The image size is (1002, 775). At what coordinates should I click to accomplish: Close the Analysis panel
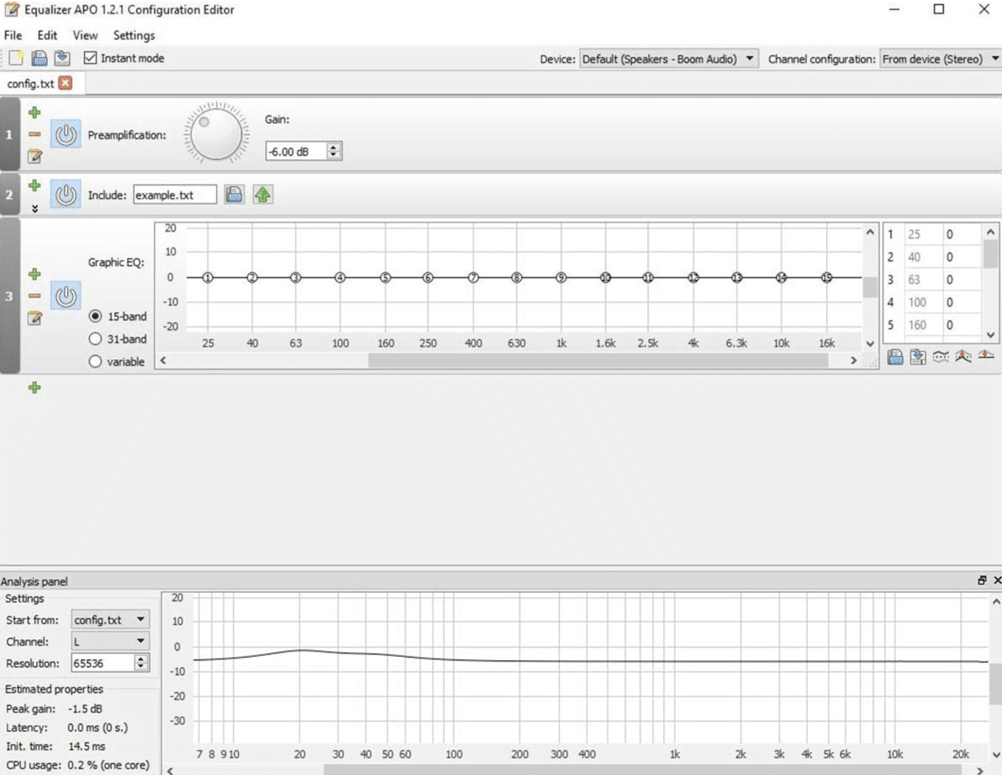point(997,580)
